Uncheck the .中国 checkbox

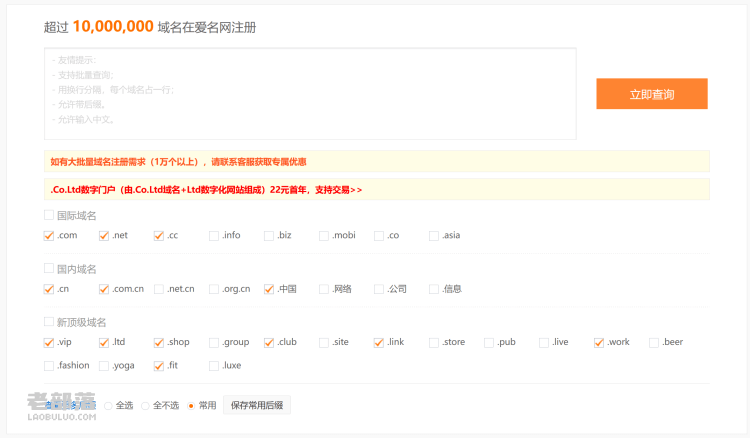(x=269, y=289)
